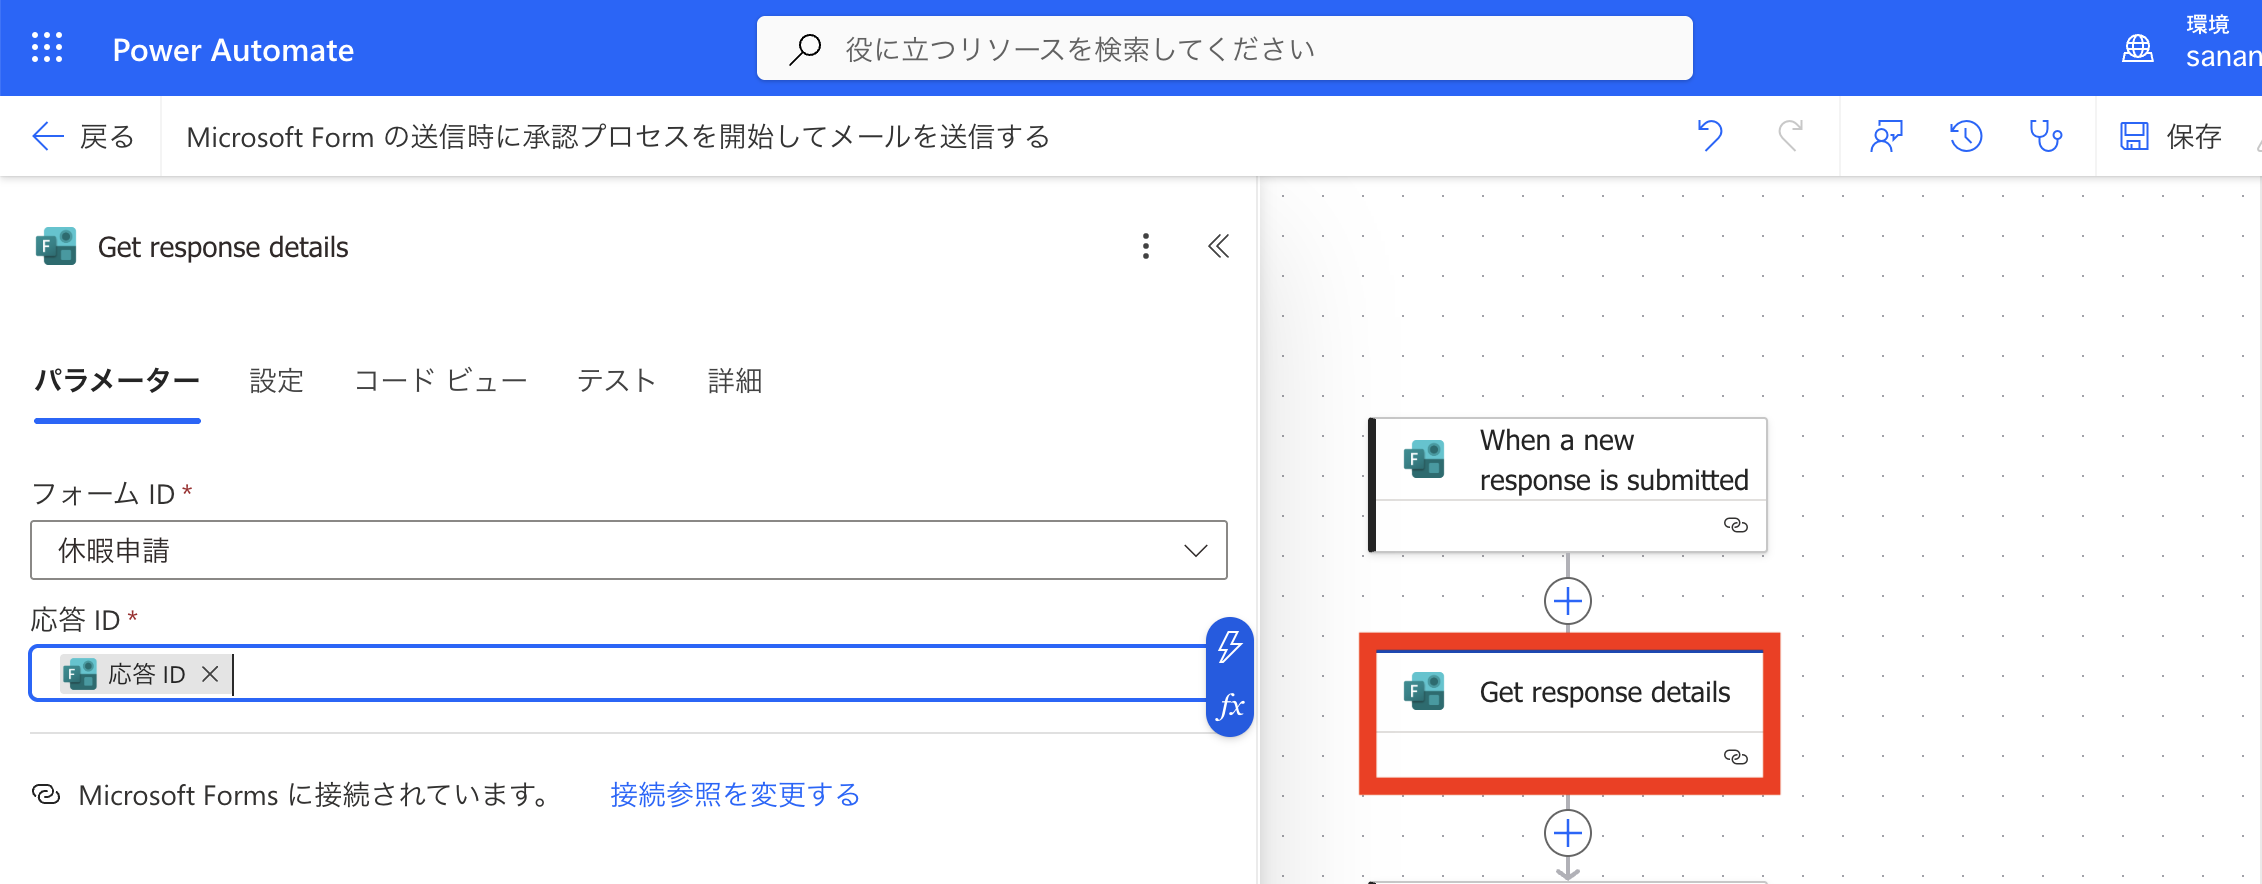Open the feedback icon in toolbar
This screenshot has height=884, width=2262.
[x=1886, y=136]
